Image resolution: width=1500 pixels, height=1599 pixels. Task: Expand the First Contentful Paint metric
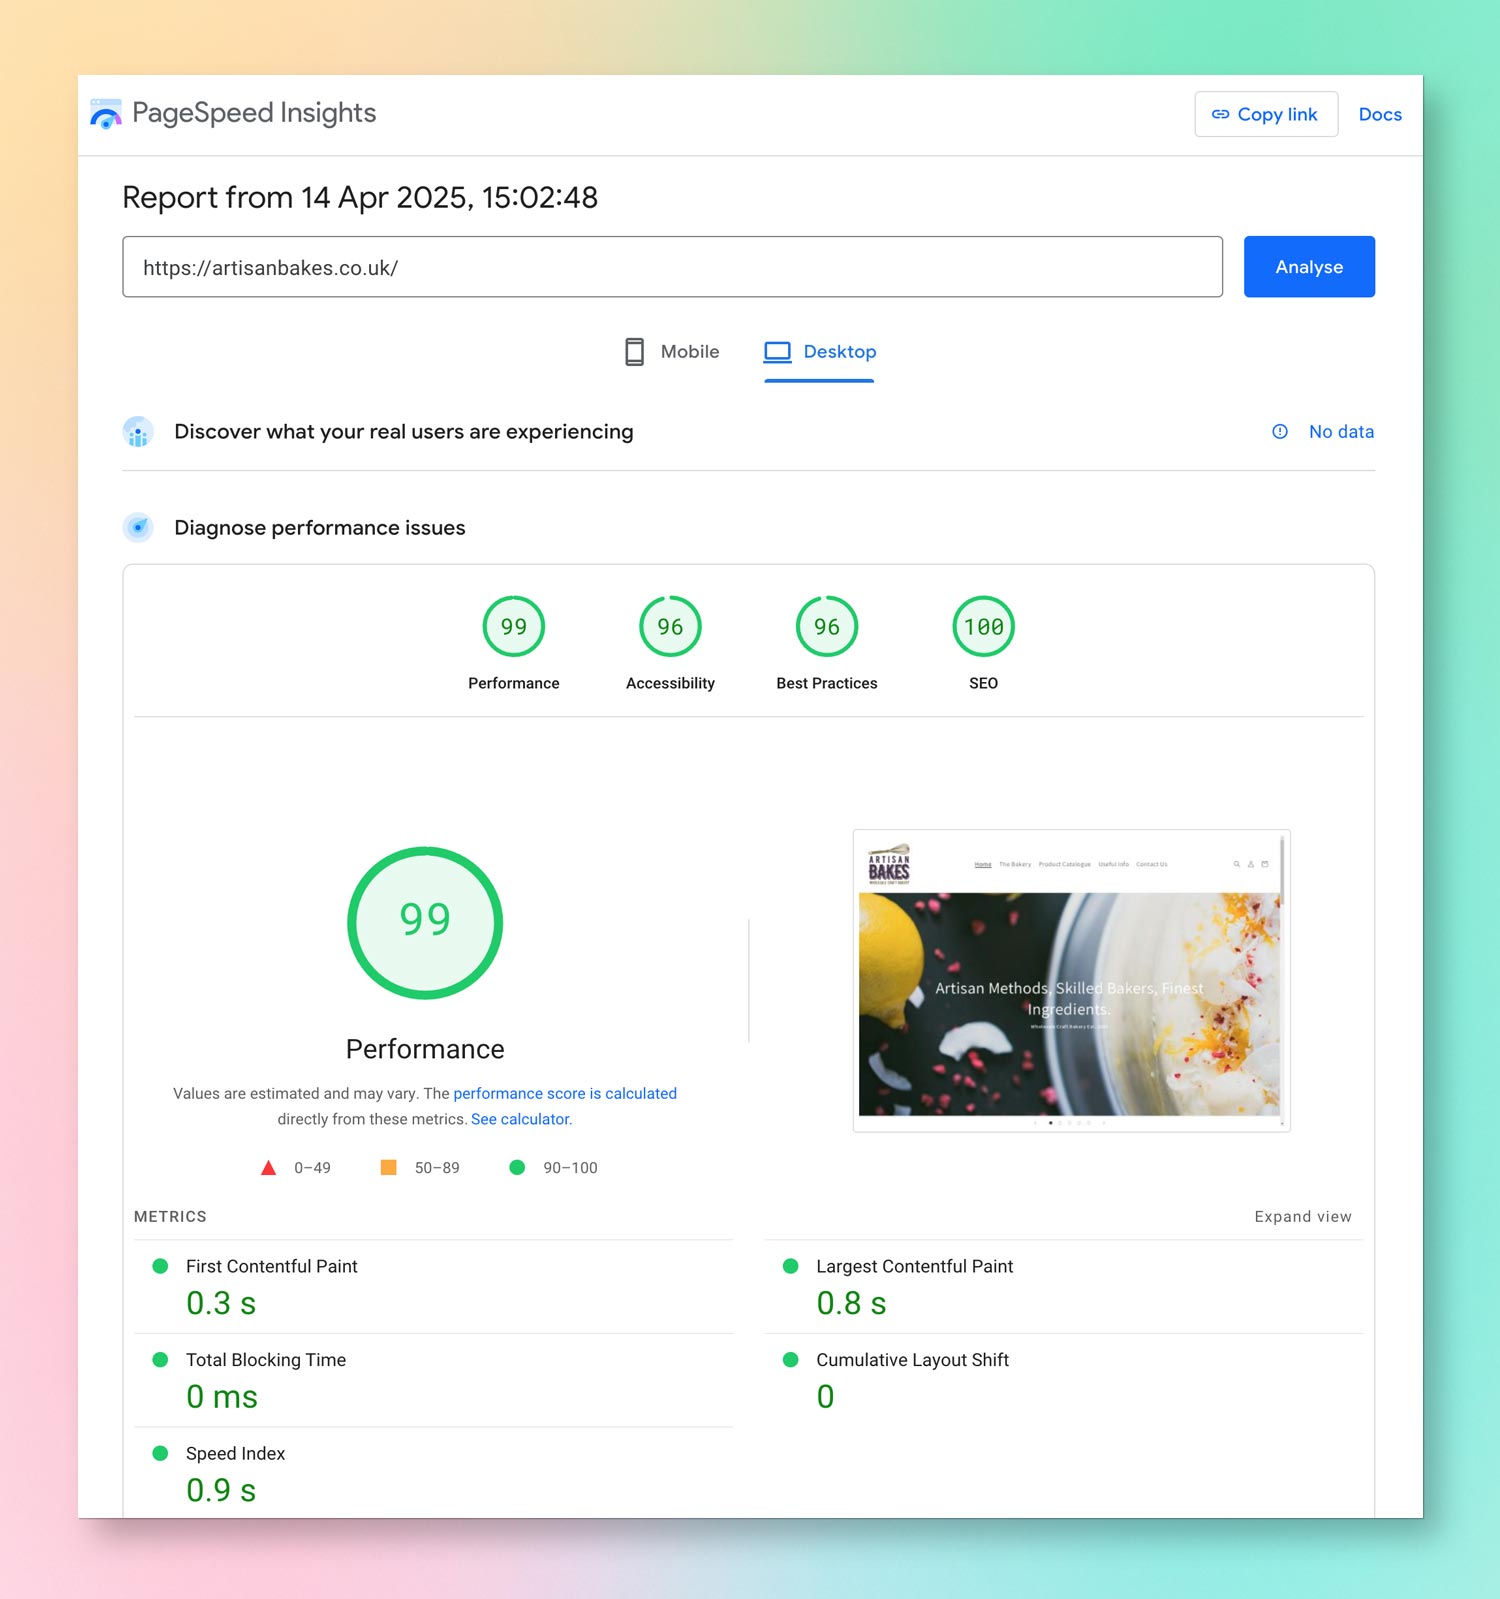pyautogui.click(x=271, y=1266)
